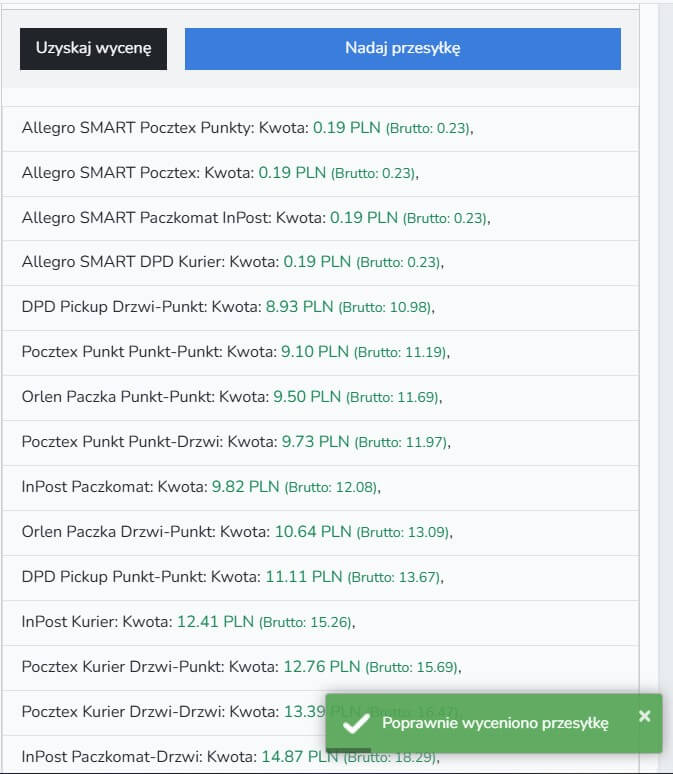
Task: Pick Orlen Paczka Drzwi-Punkt quote
Action: 236,532
